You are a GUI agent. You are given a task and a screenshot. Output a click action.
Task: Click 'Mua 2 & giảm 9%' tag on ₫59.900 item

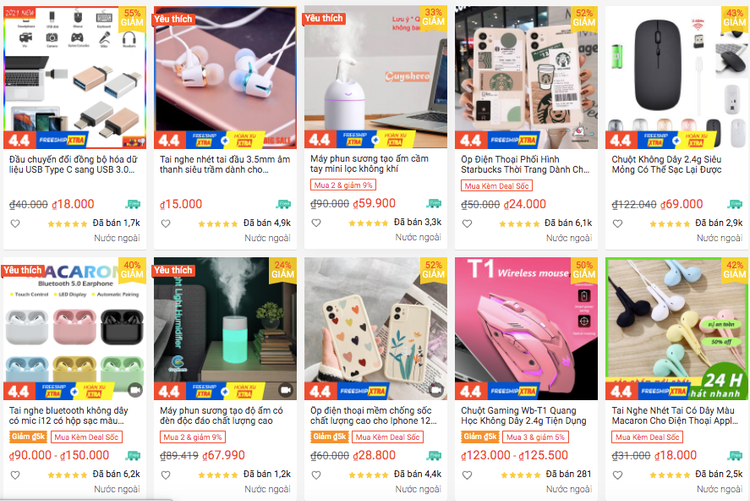pyautogui.click(x=343, y=185)
